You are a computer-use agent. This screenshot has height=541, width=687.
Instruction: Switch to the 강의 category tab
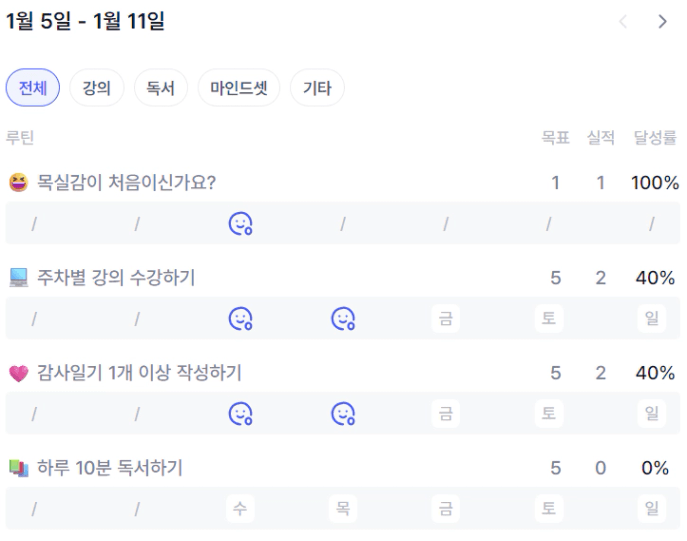[x=97, y=88]
